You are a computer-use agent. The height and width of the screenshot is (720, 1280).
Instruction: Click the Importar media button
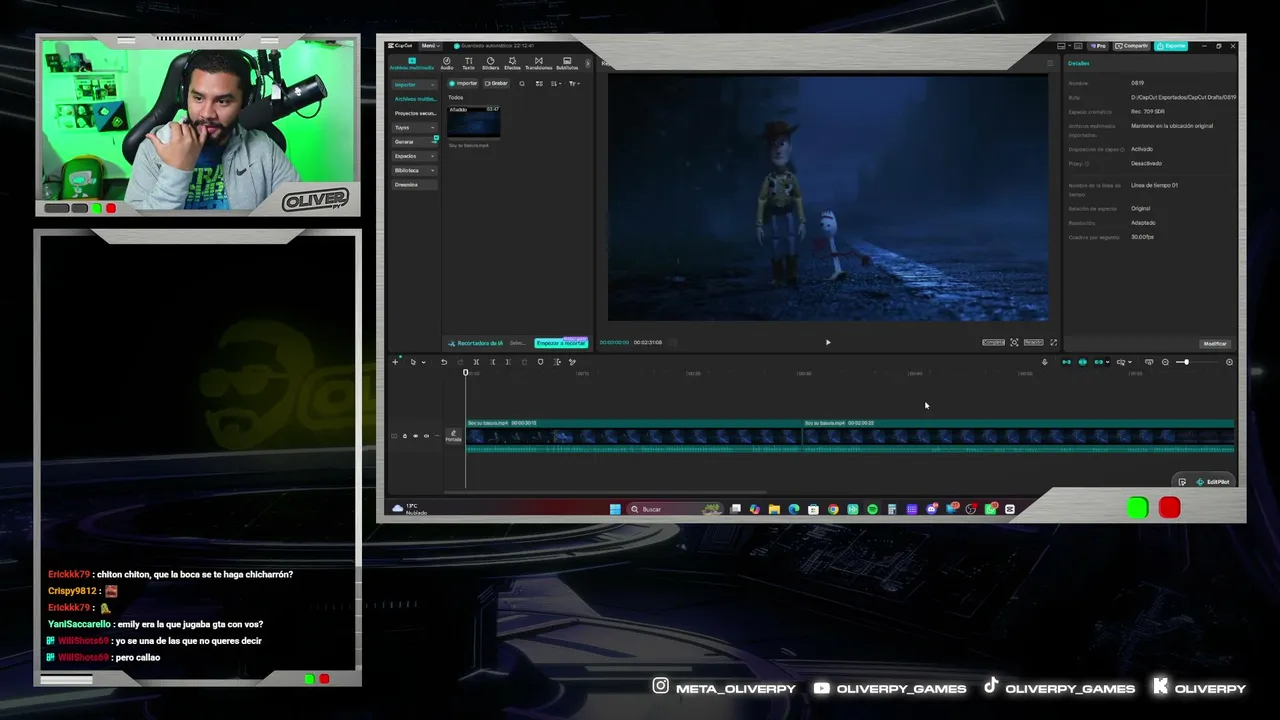coord(464,83)
